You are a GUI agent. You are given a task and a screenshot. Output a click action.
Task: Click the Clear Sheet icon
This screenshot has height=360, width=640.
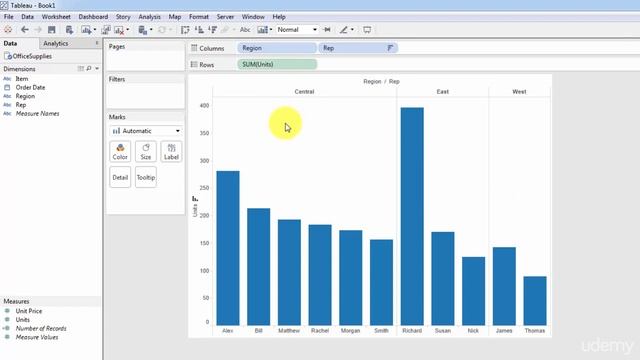pos(119,30)
